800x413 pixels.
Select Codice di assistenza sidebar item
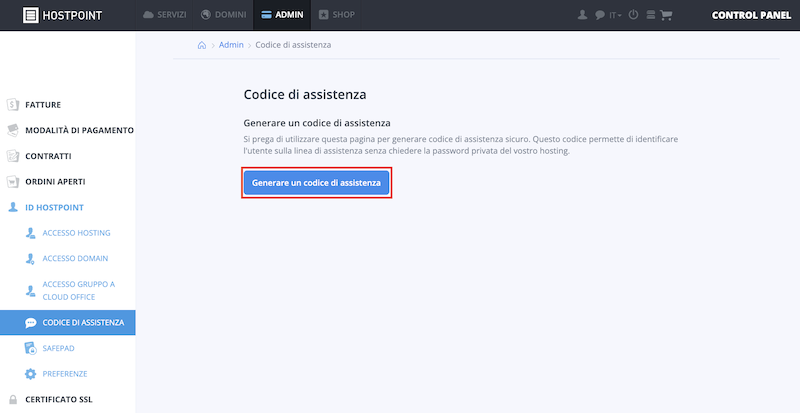pyautogui.click(x=68, y=323)
